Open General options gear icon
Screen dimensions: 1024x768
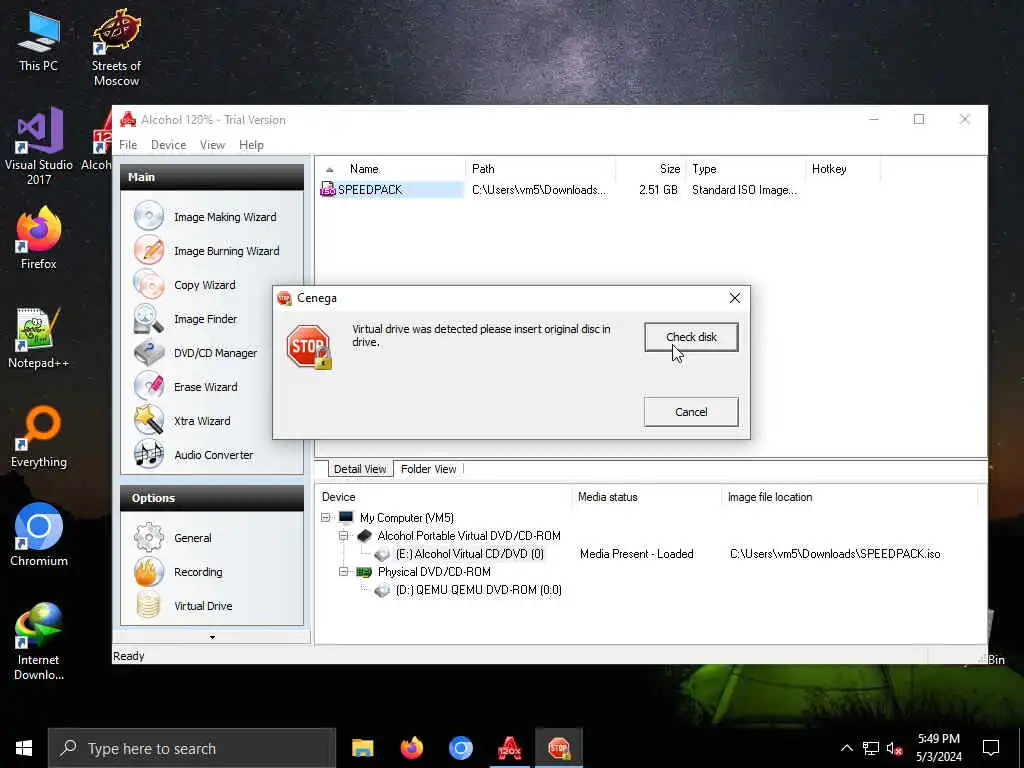point(149,537)
